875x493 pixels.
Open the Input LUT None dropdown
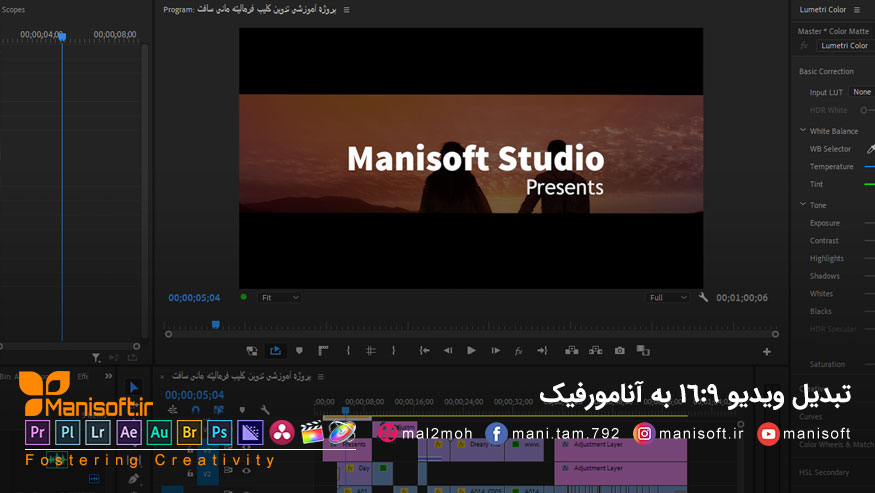(862, 92)
